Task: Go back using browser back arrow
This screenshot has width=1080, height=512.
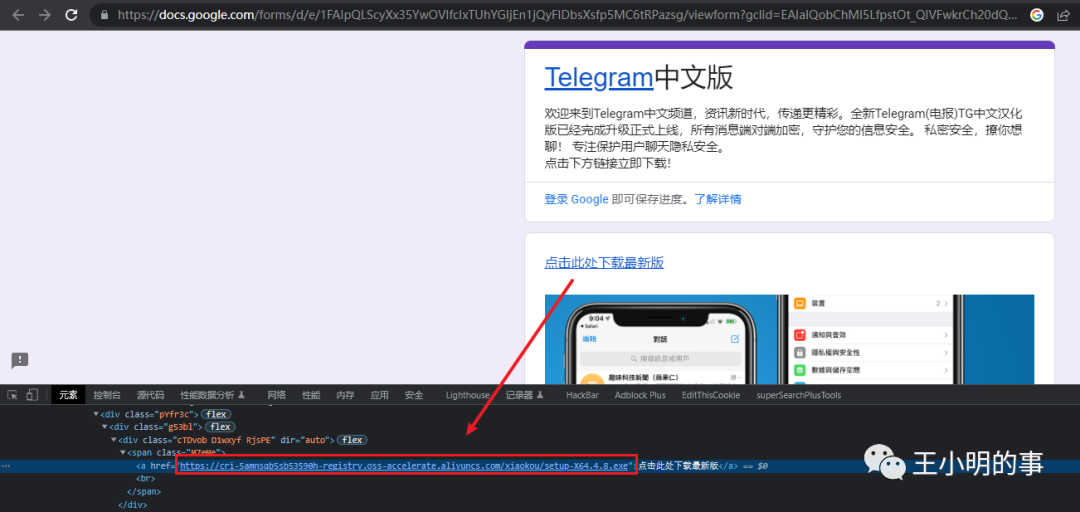Action: pos(19,14)
